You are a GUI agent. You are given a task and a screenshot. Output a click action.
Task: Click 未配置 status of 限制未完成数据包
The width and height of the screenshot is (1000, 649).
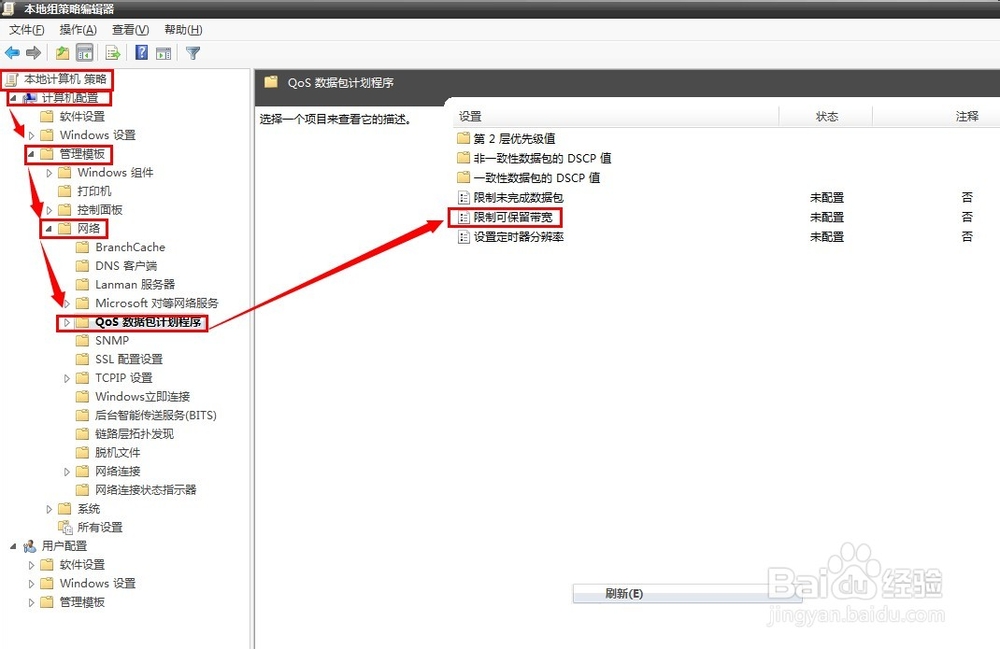pyautogui.click(x=827, y=198)
